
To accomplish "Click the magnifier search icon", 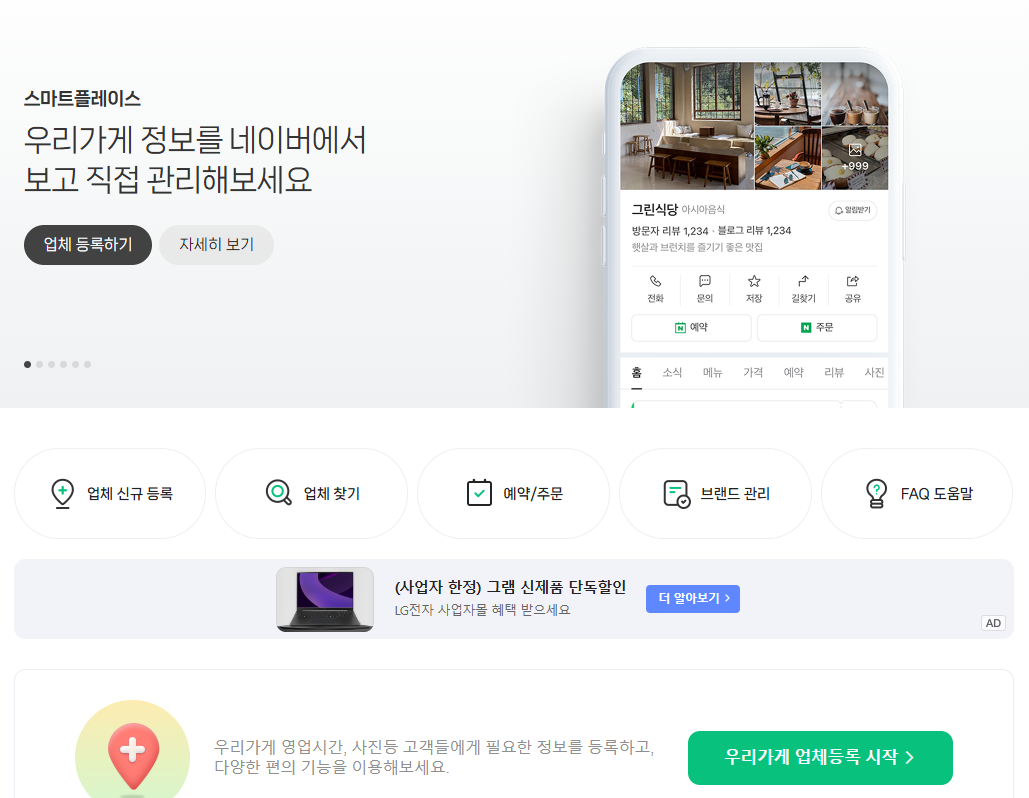I will tap(278, 493).
